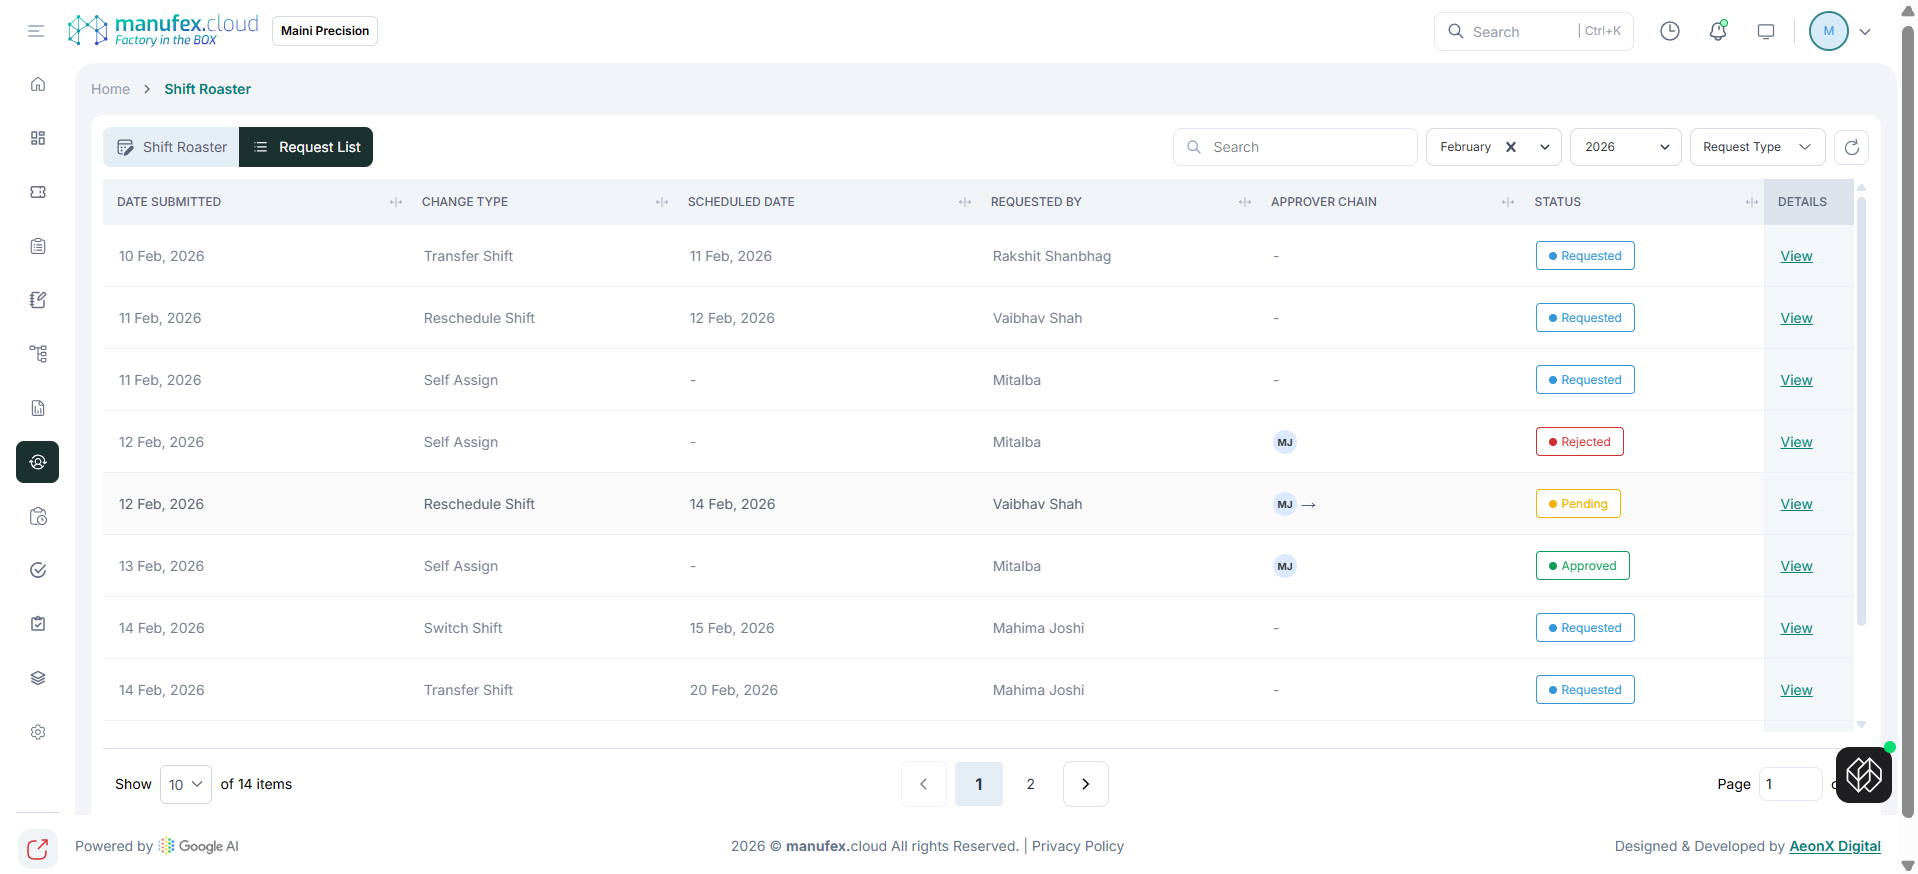
Task: Open the Home icon in sidebar
Action: (x=38, y=84)
